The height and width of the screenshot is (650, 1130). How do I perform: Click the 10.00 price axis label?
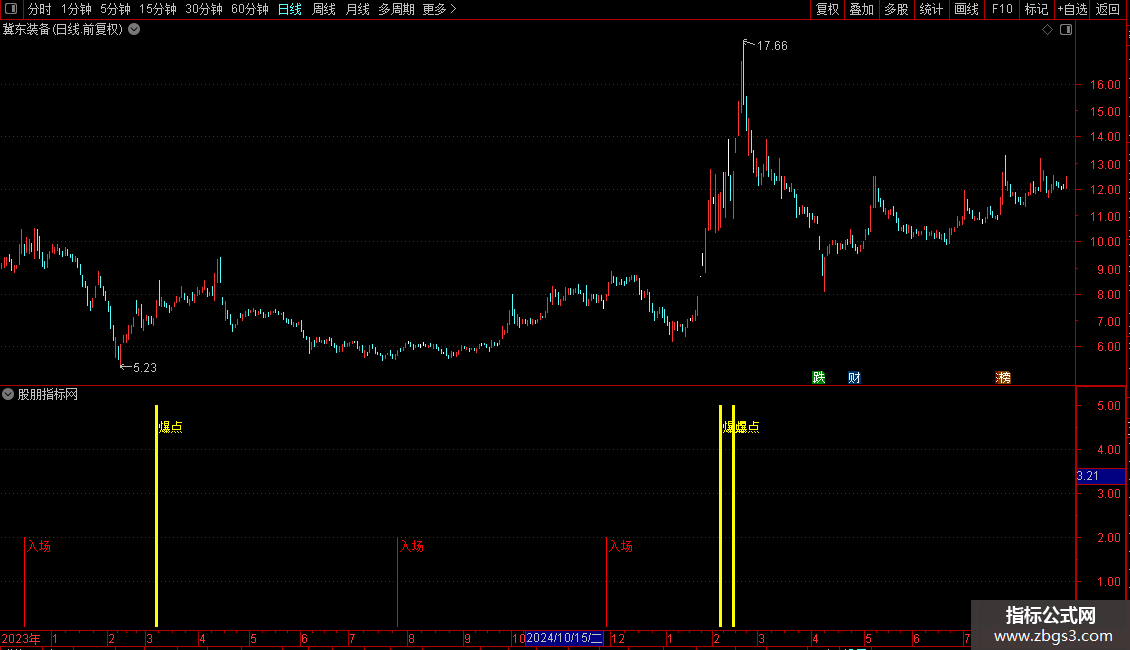click(x=1105, y=242)
